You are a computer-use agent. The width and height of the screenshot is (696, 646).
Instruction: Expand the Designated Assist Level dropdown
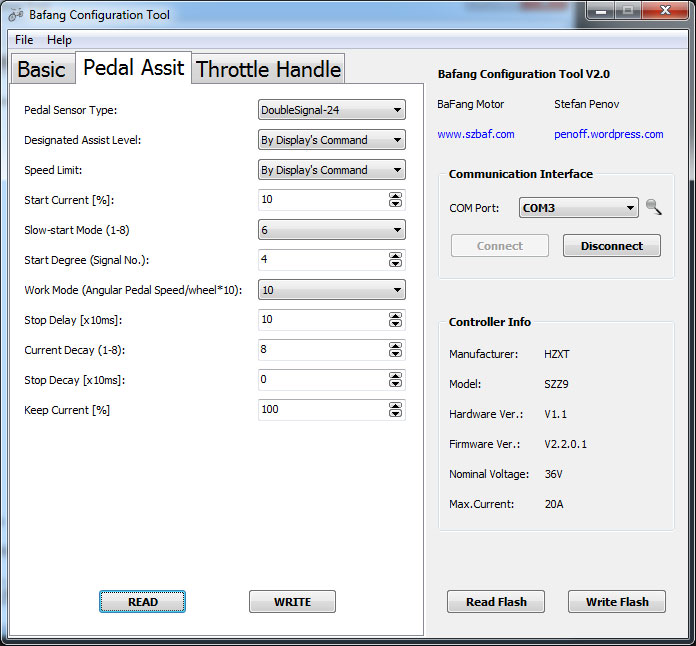click(331, 140)
